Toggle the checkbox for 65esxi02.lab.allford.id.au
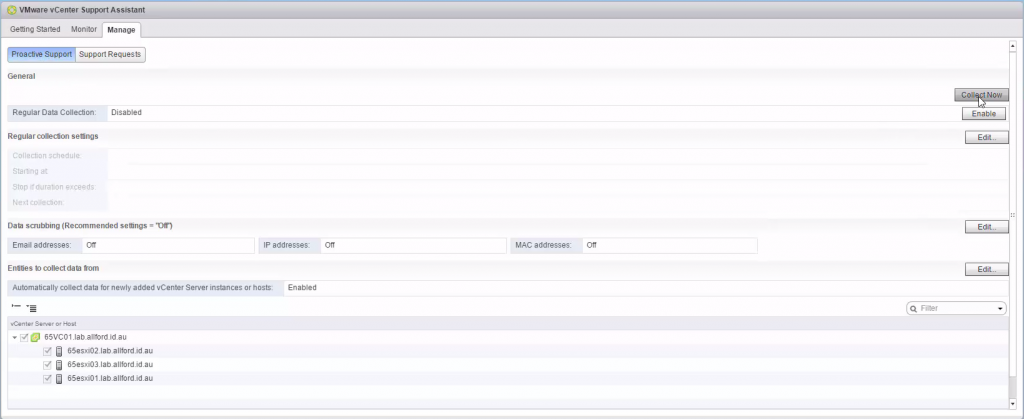Viewport: 1024px width, 419px height. pos(47,351)
